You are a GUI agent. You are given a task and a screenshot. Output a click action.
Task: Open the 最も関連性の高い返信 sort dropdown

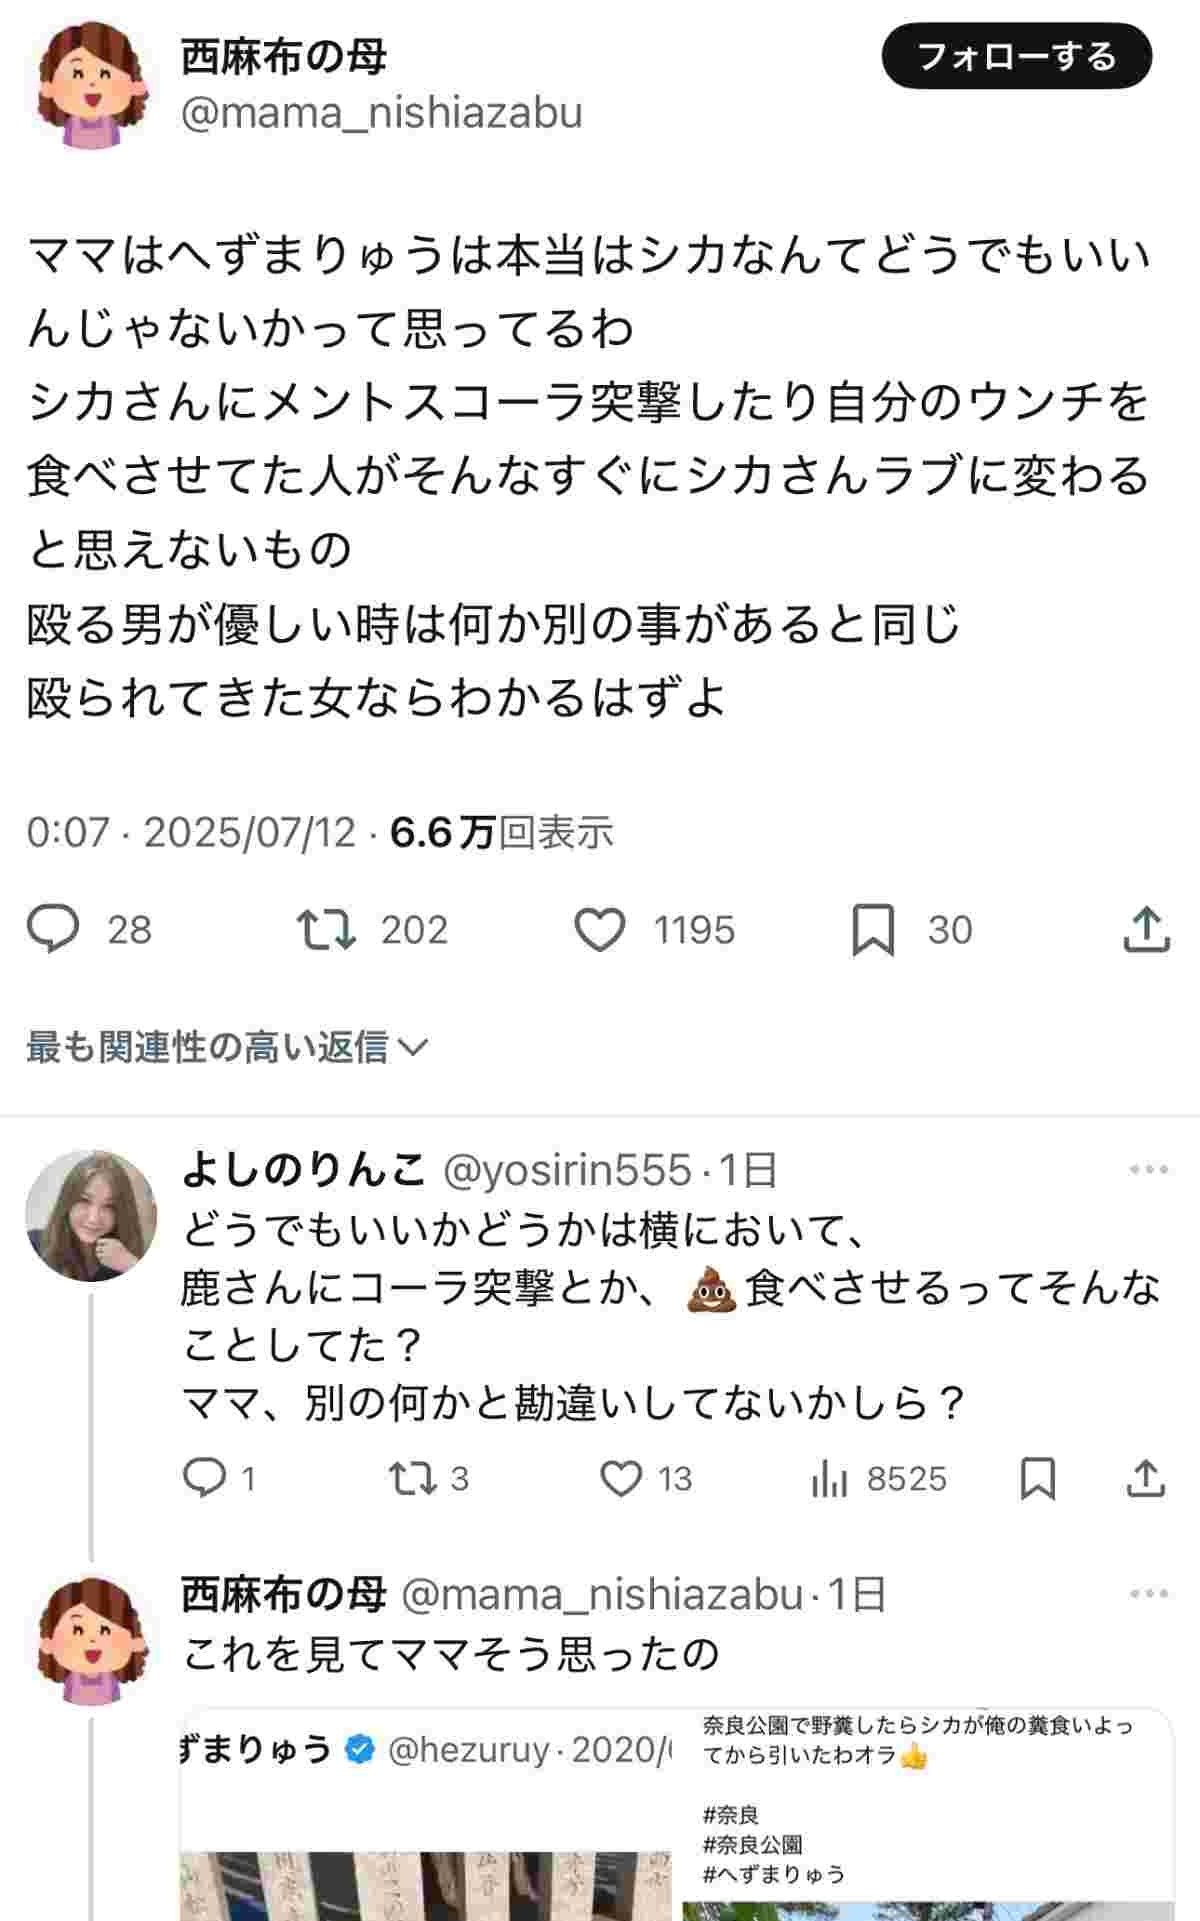coord(228,1047)
